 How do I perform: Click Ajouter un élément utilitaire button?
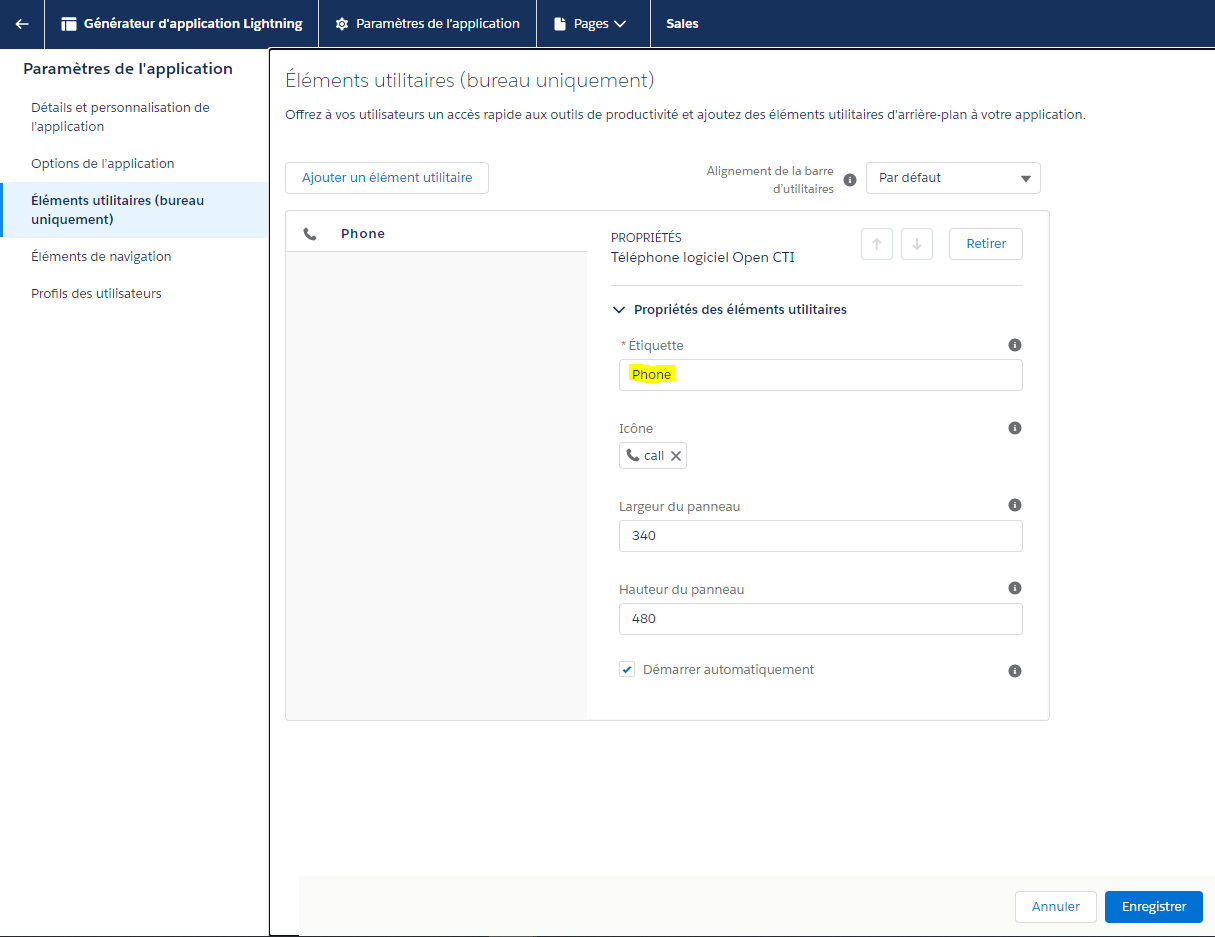tap(387, 178)
